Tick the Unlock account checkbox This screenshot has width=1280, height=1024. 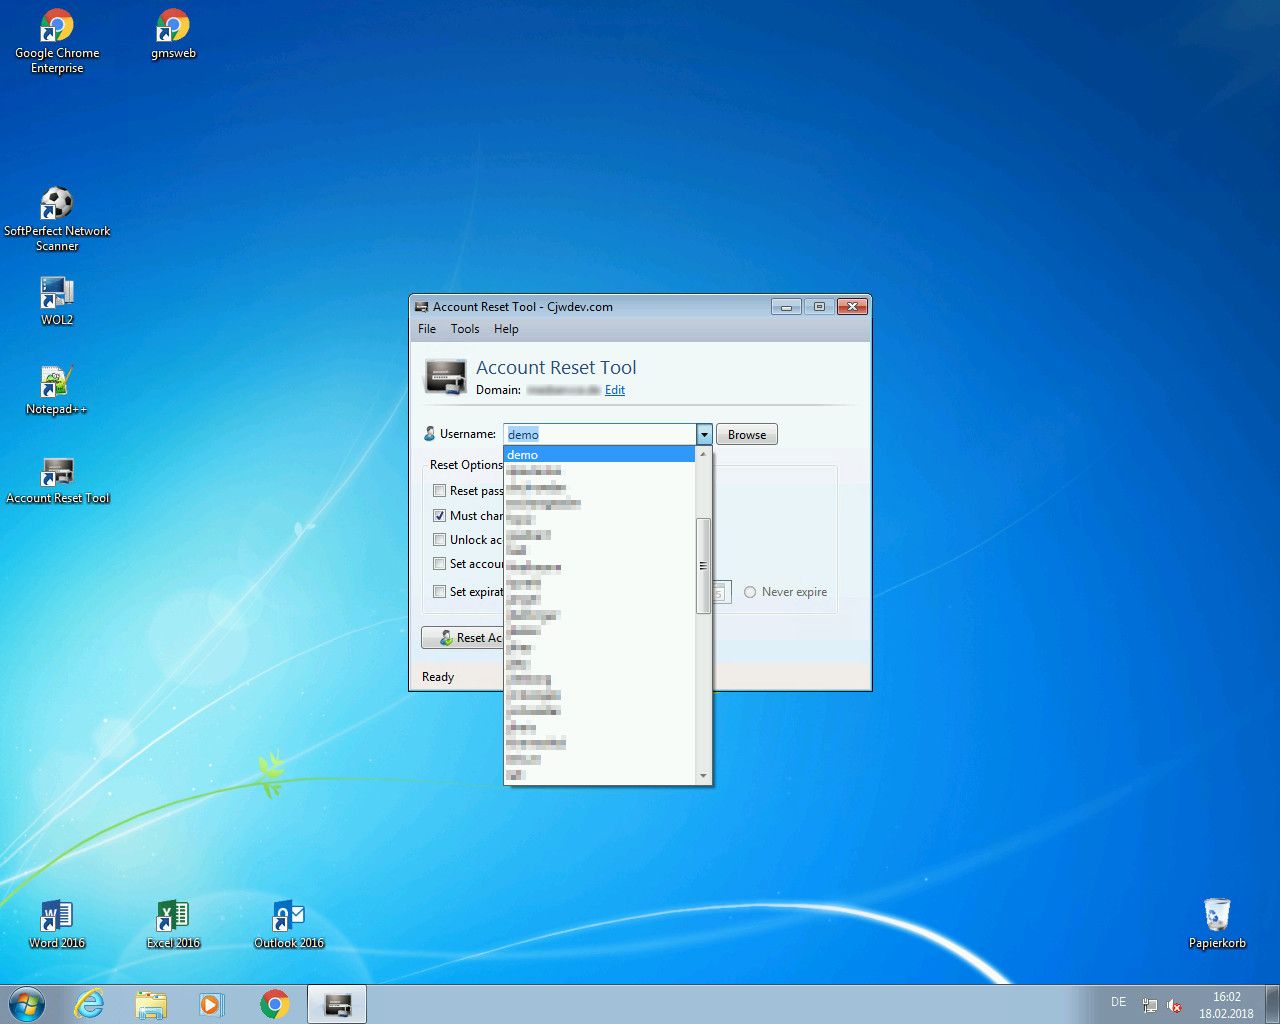click(439, 540)
